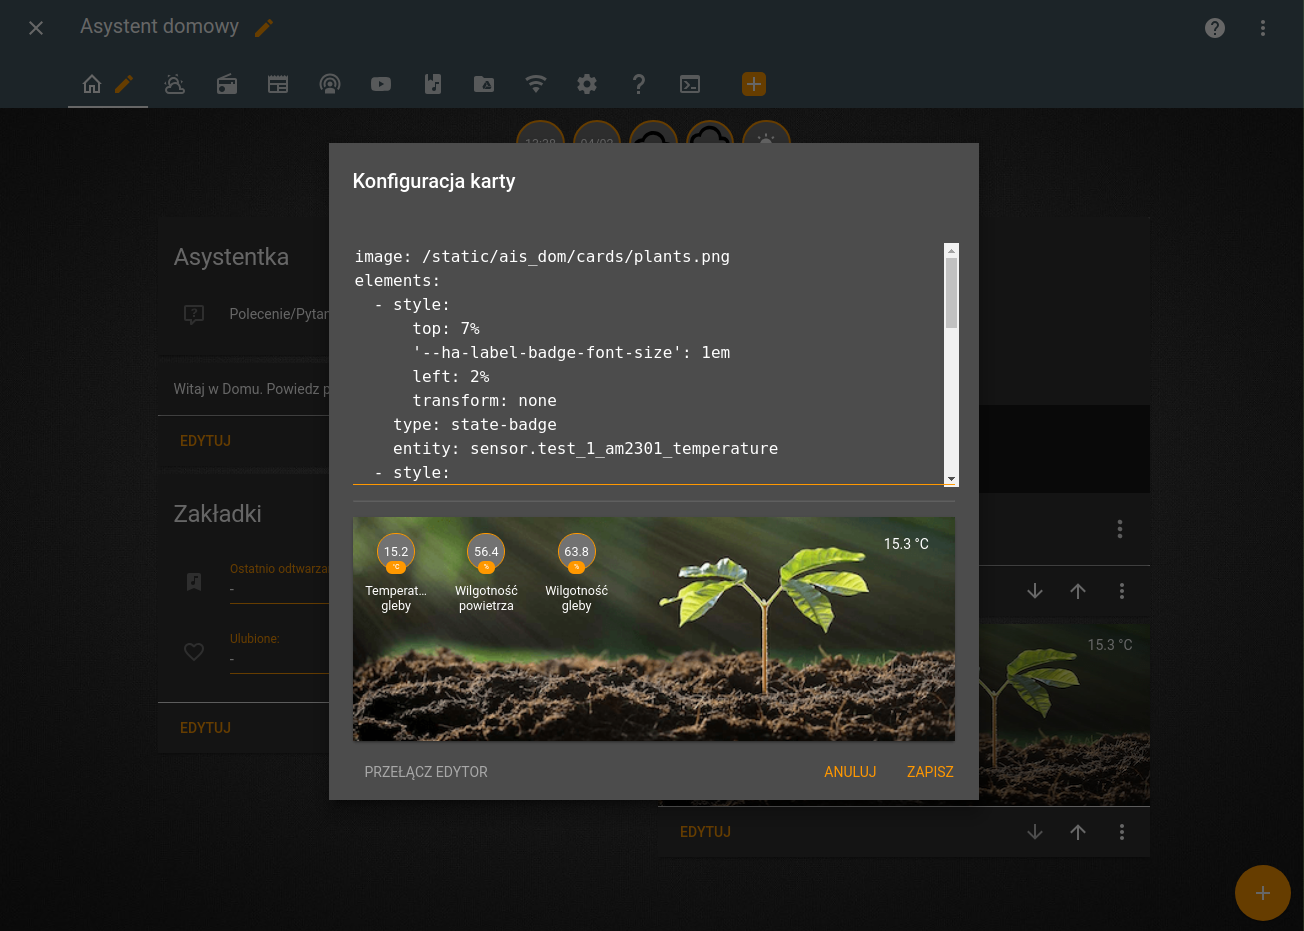Screen dimensions: 1304x931
Task: Open the YouTube view tab
Action: coord(381,84)
